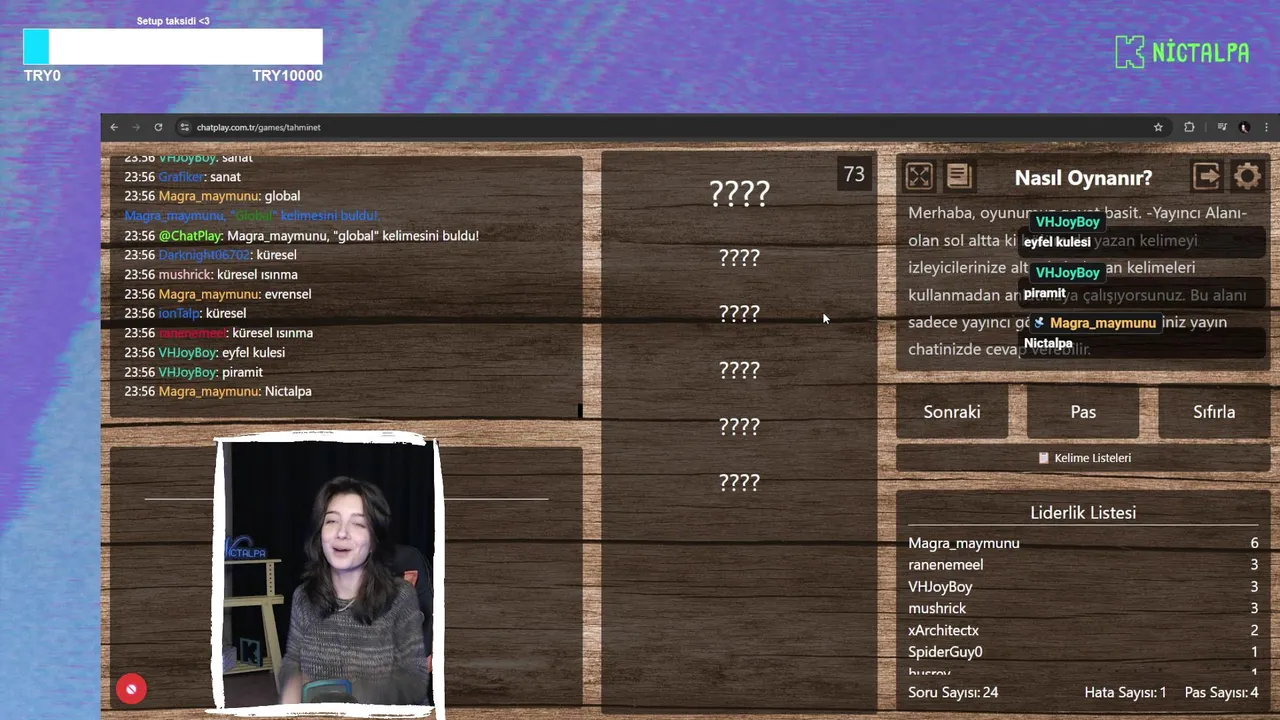
Task: Click chat message ionTalp: küresel
Action: click(185, 313)
